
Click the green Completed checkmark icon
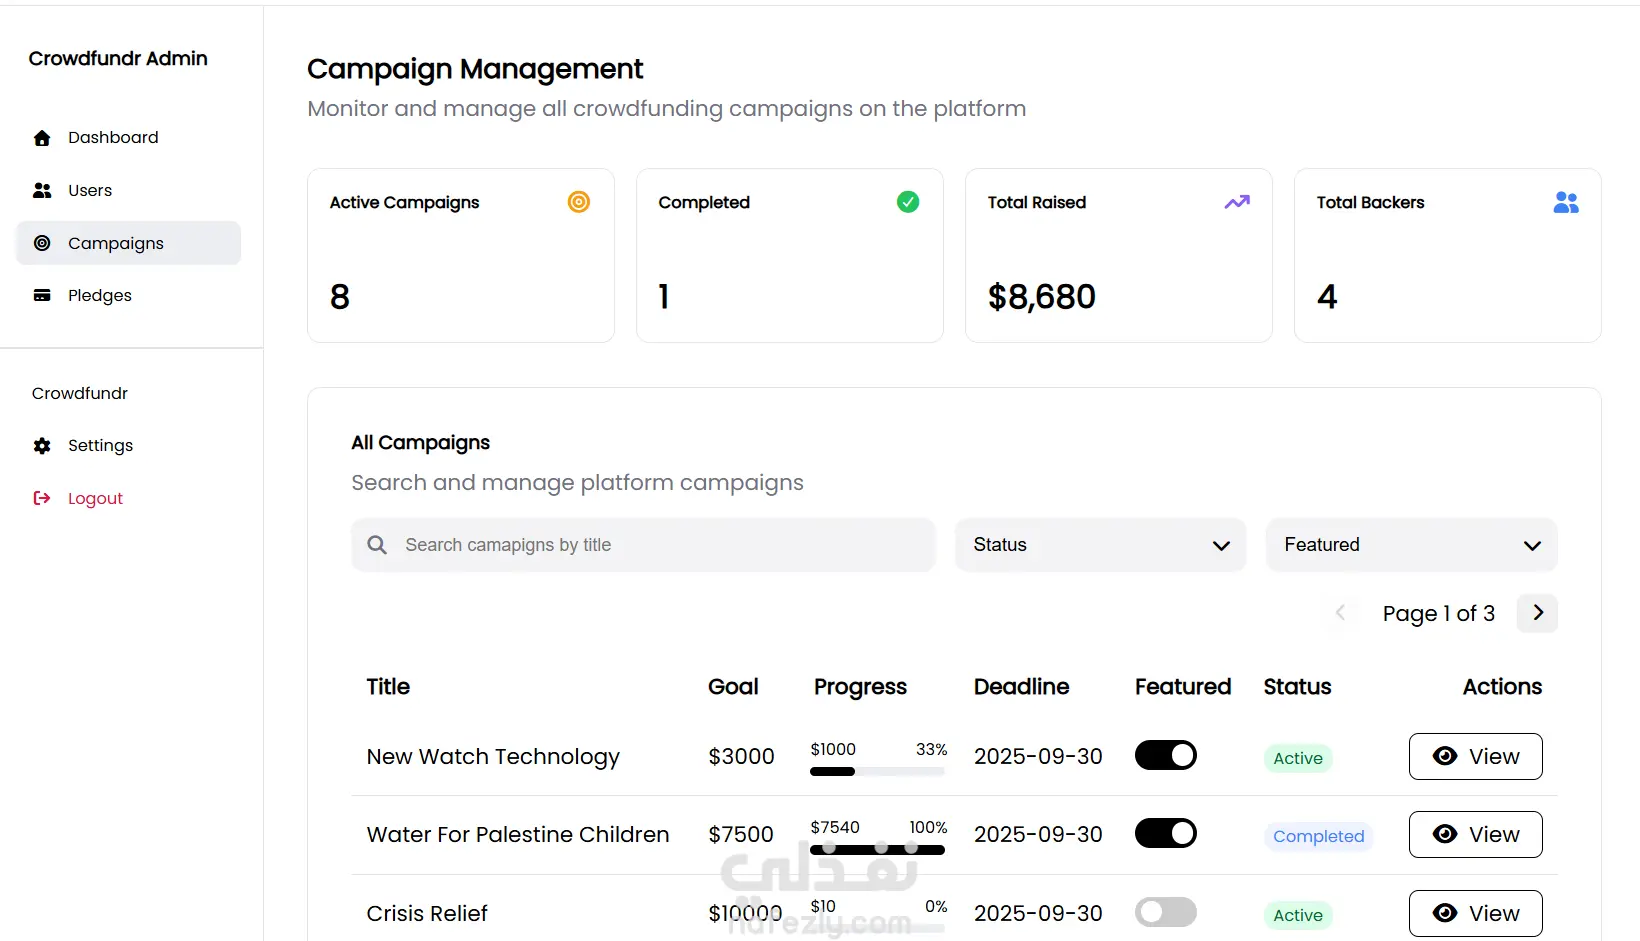(908, 202)
